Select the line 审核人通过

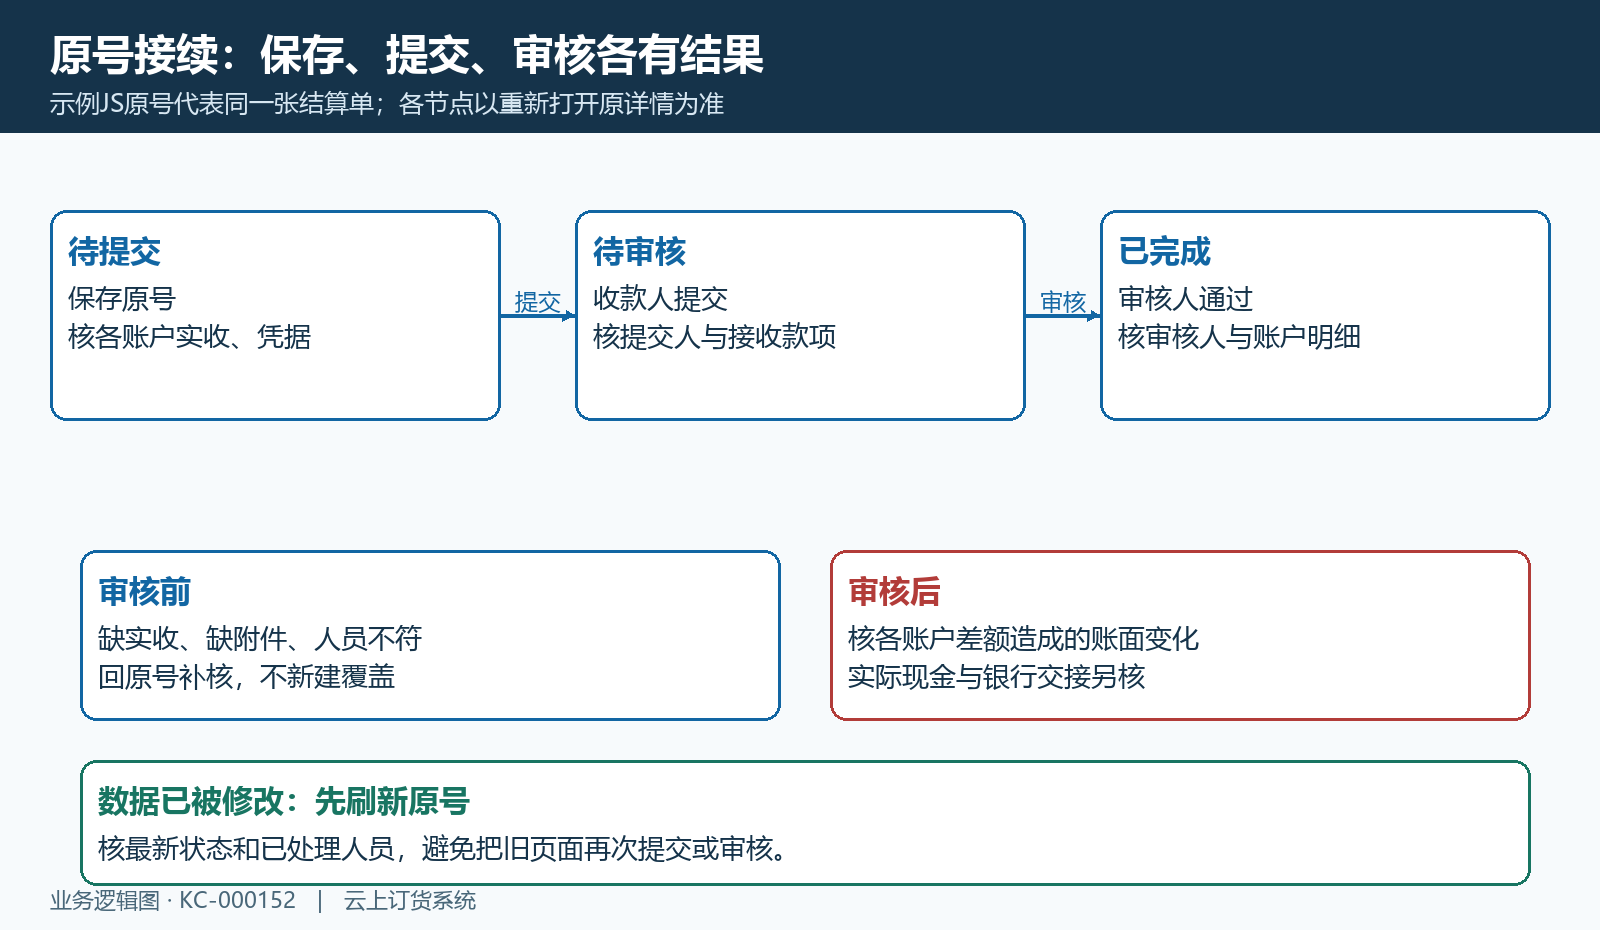[1185, 298]
